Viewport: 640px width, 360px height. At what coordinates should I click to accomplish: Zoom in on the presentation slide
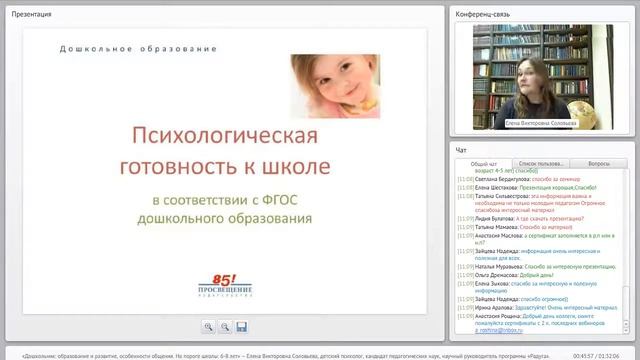[x=208, y=327]
